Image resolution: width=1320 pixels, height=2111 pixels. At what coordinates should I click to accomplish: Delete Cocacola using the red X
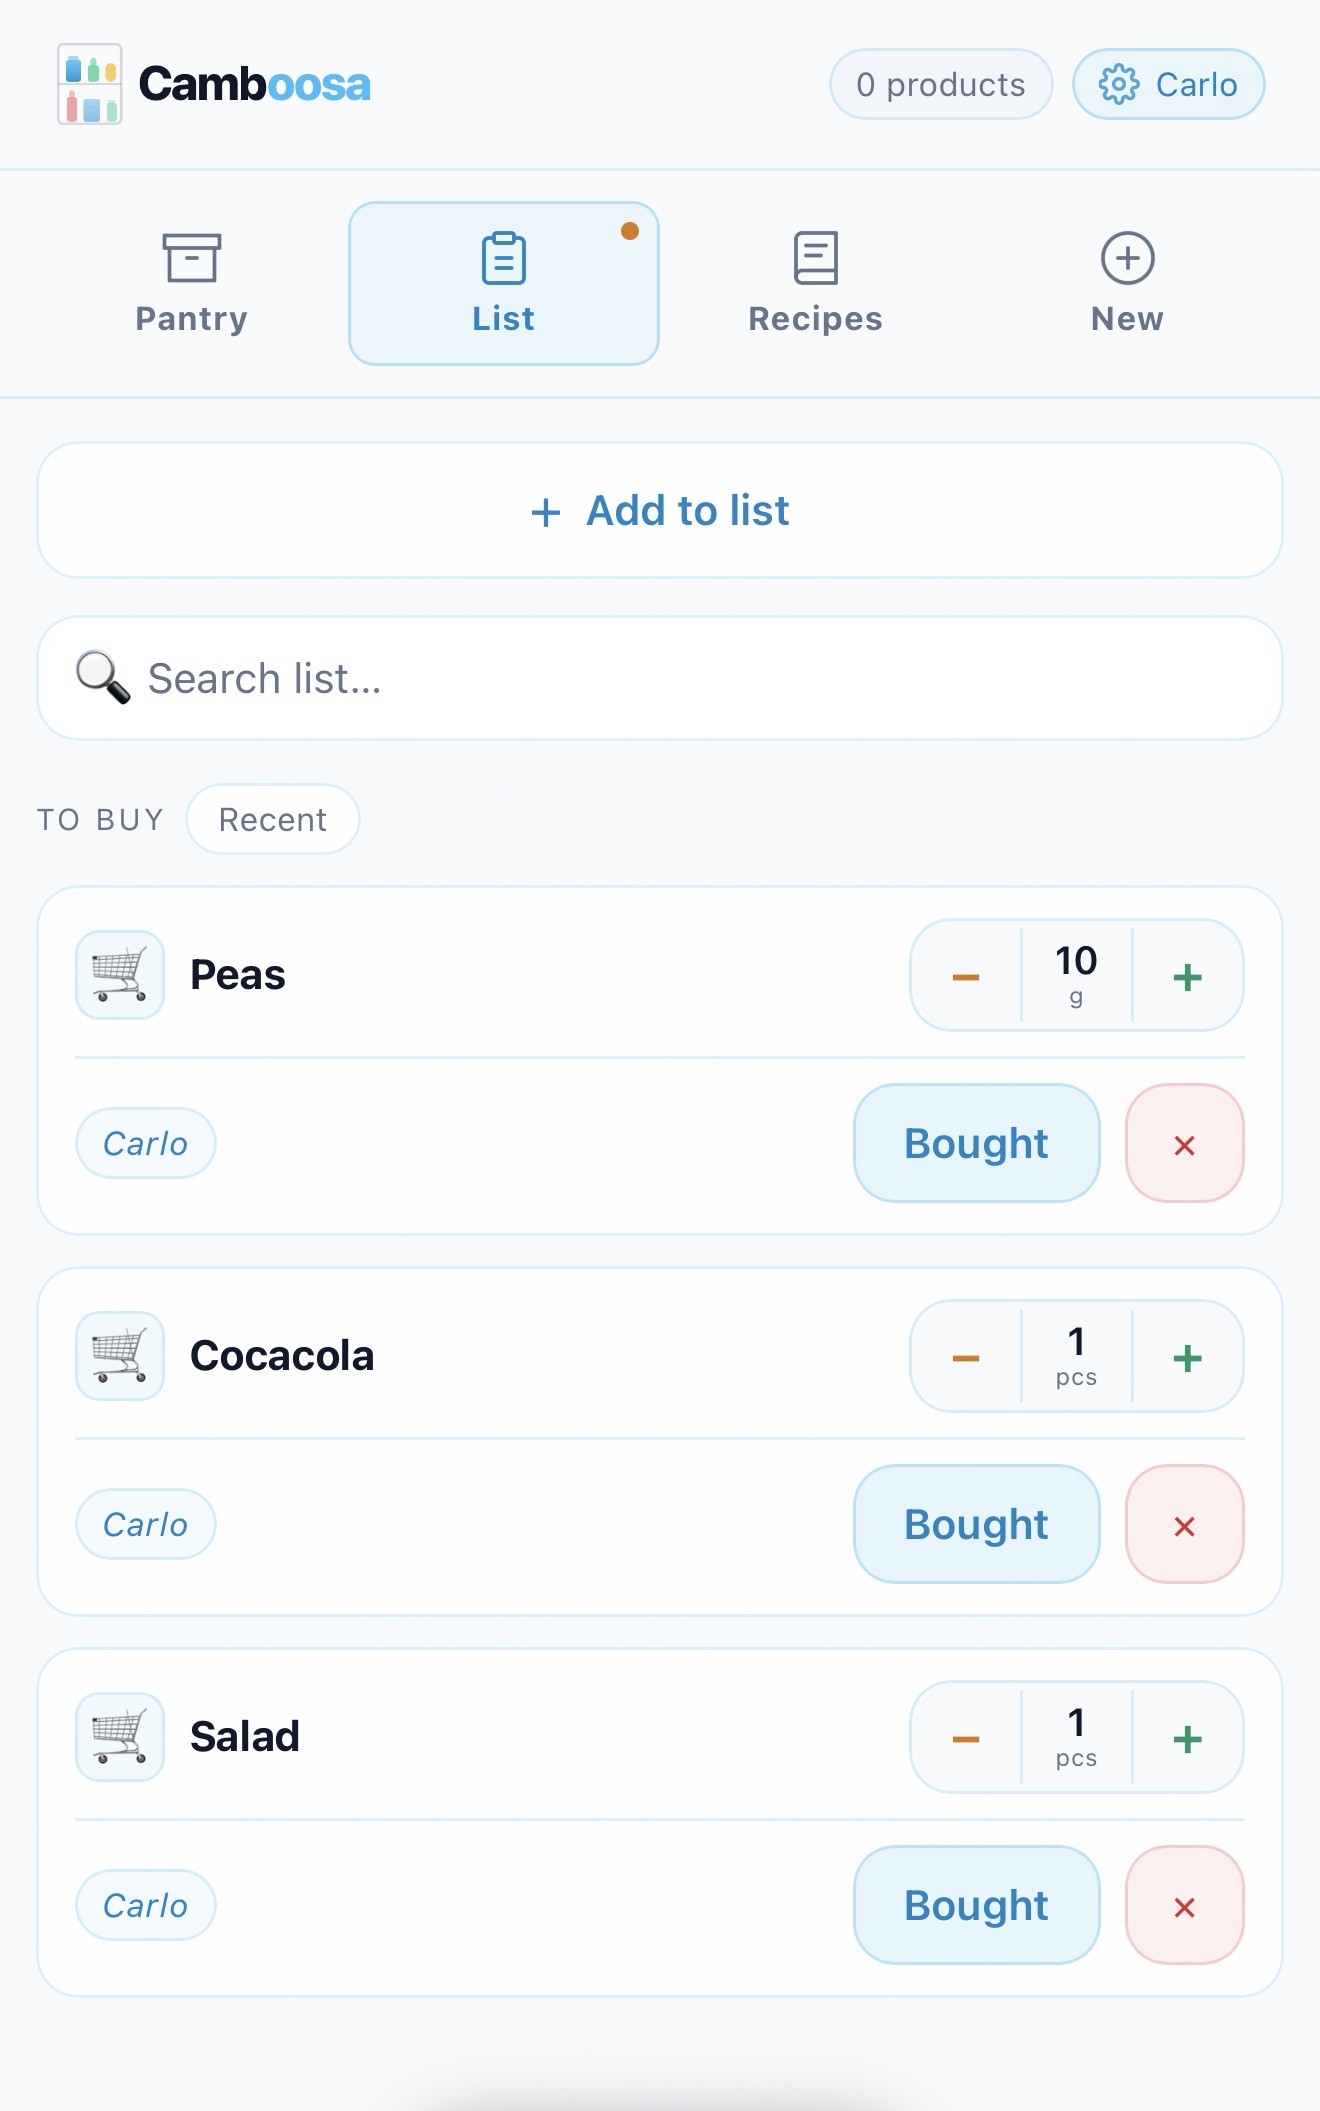point(1184,1525)
